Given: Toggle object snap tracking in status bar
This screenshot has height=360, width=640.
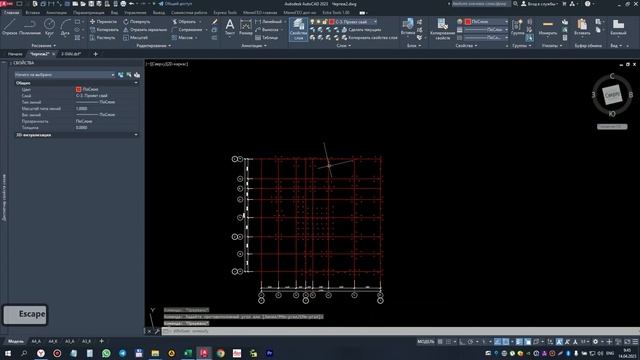Looking at the screenshot, I should click(x=498, y=342).
